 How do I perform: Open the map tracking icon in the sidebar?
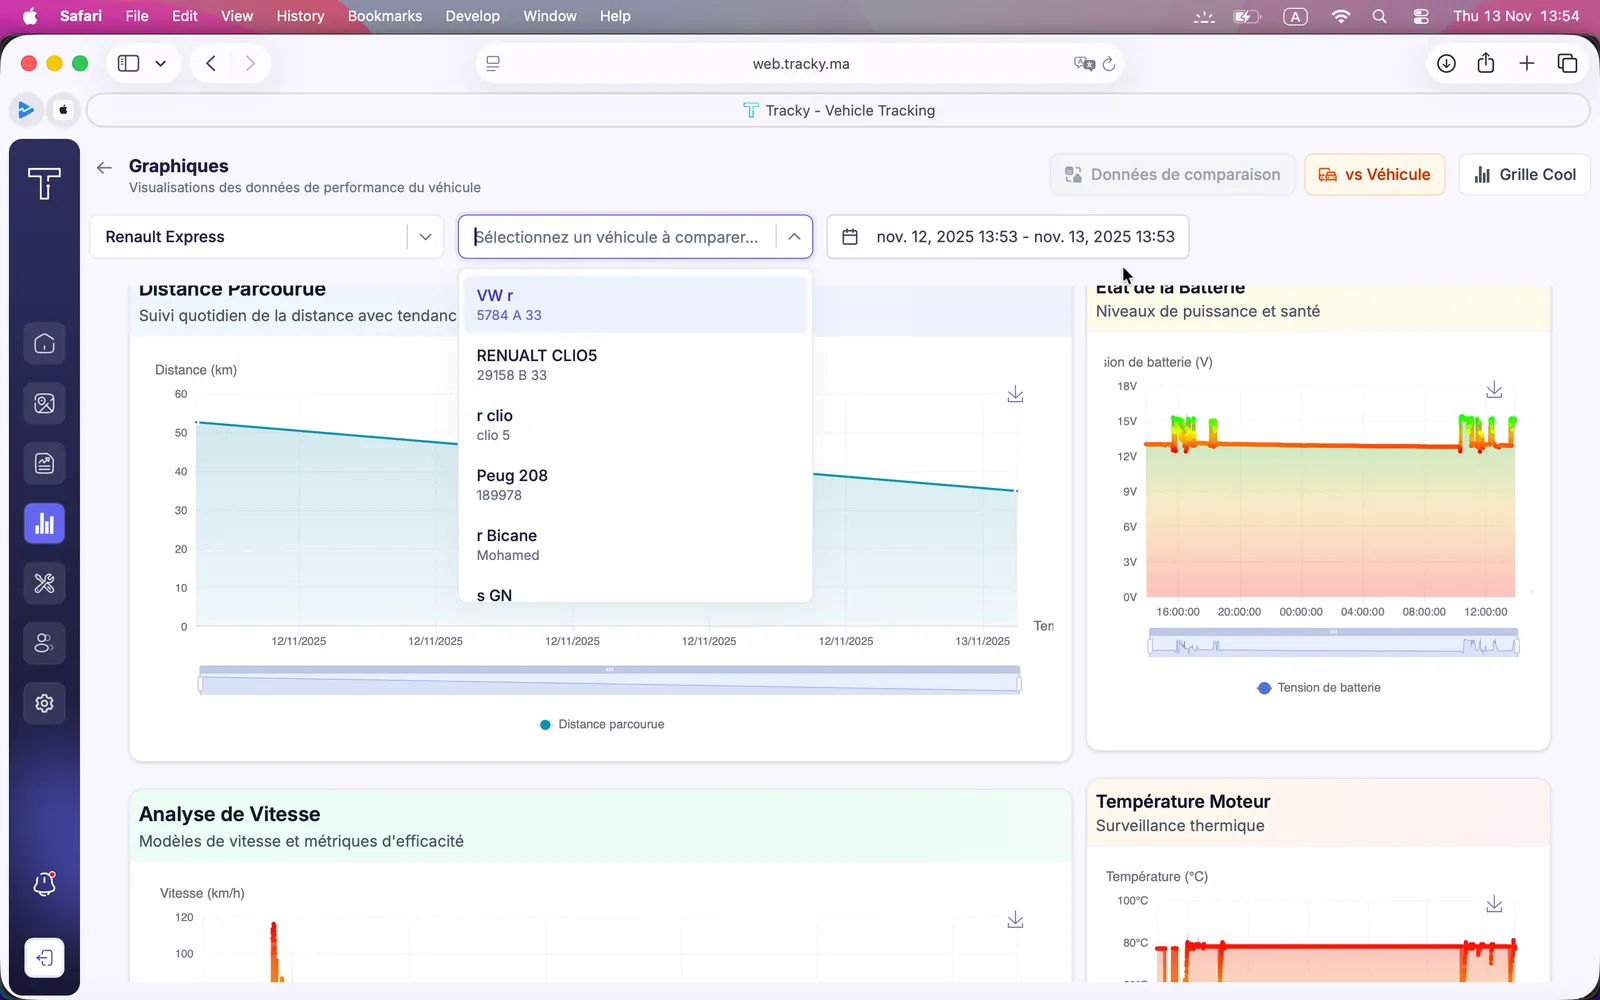pos(44,404)
